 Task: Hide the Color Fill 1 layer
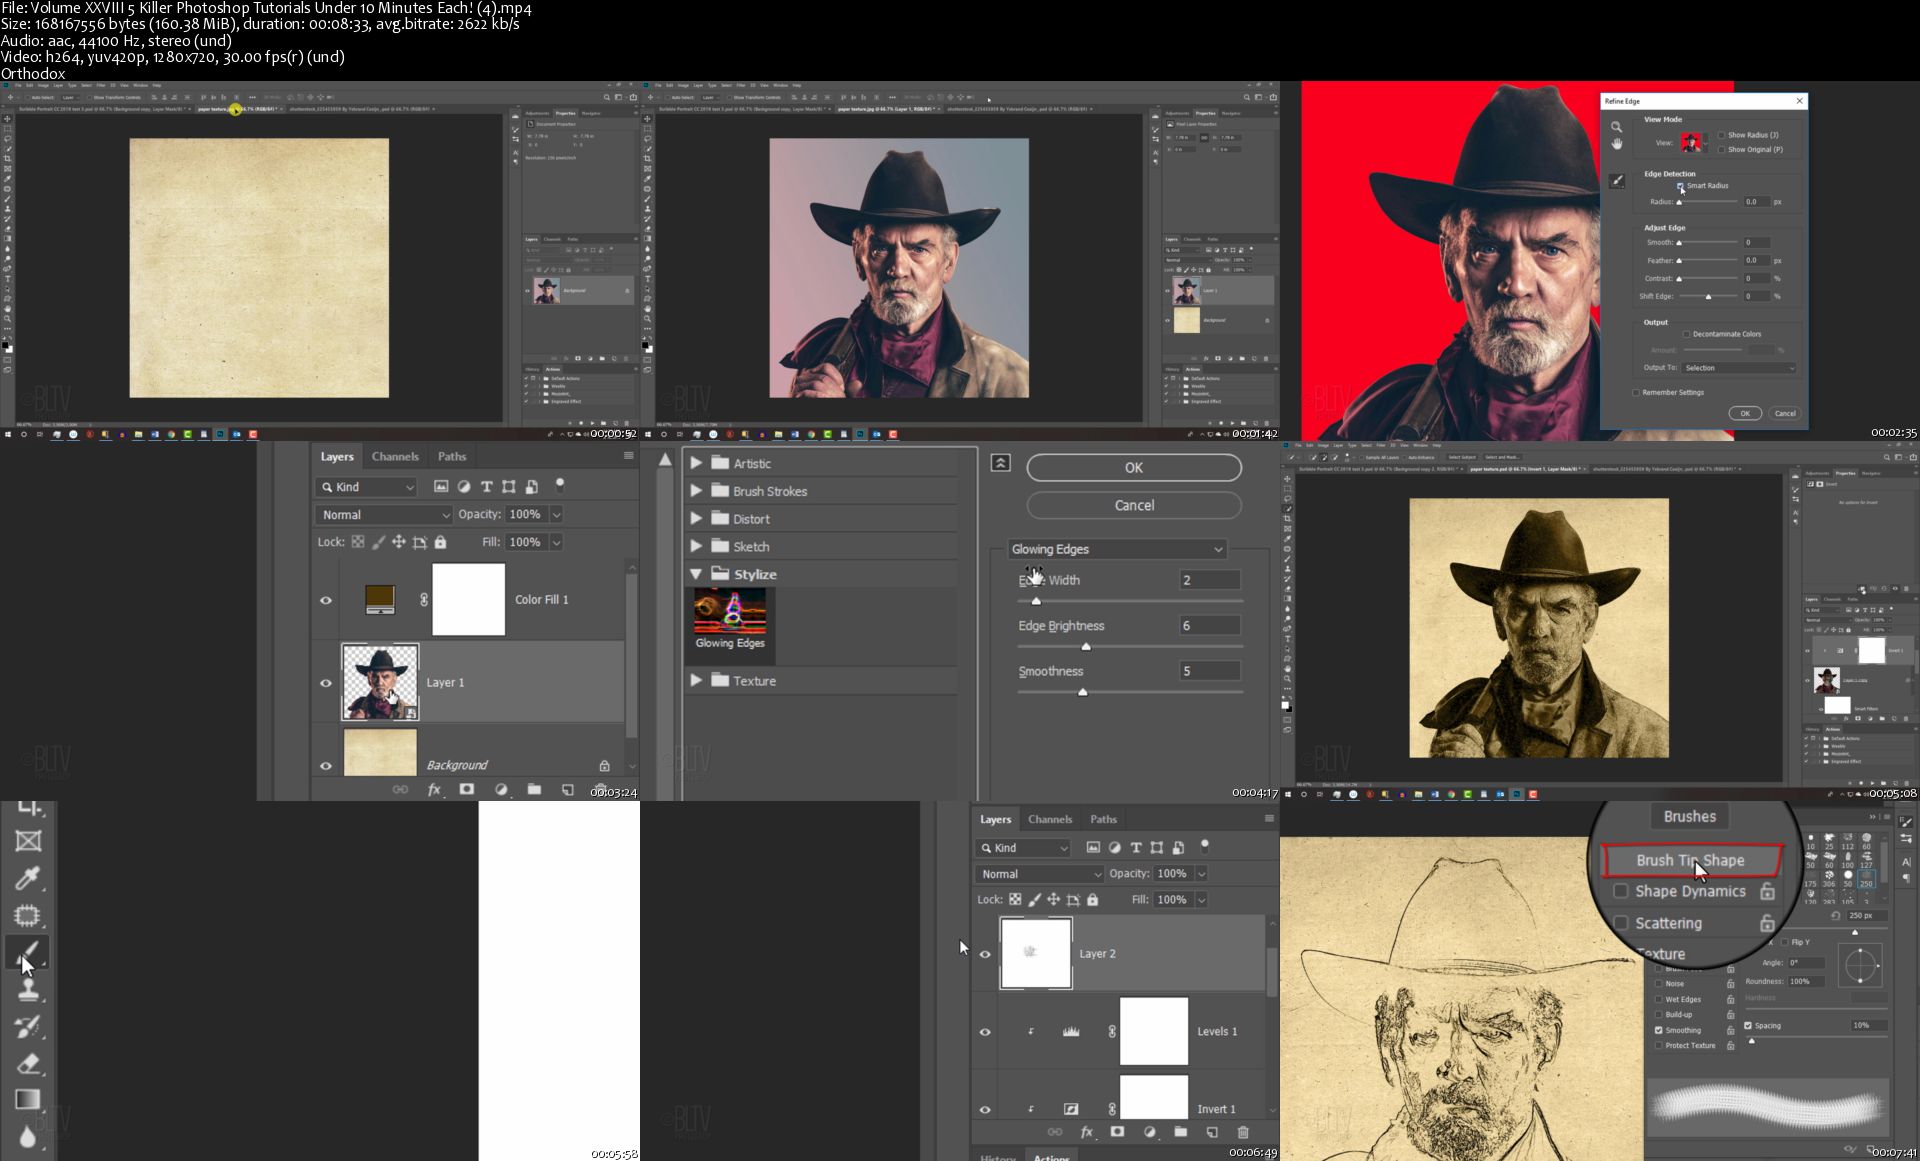coord(326,600)
